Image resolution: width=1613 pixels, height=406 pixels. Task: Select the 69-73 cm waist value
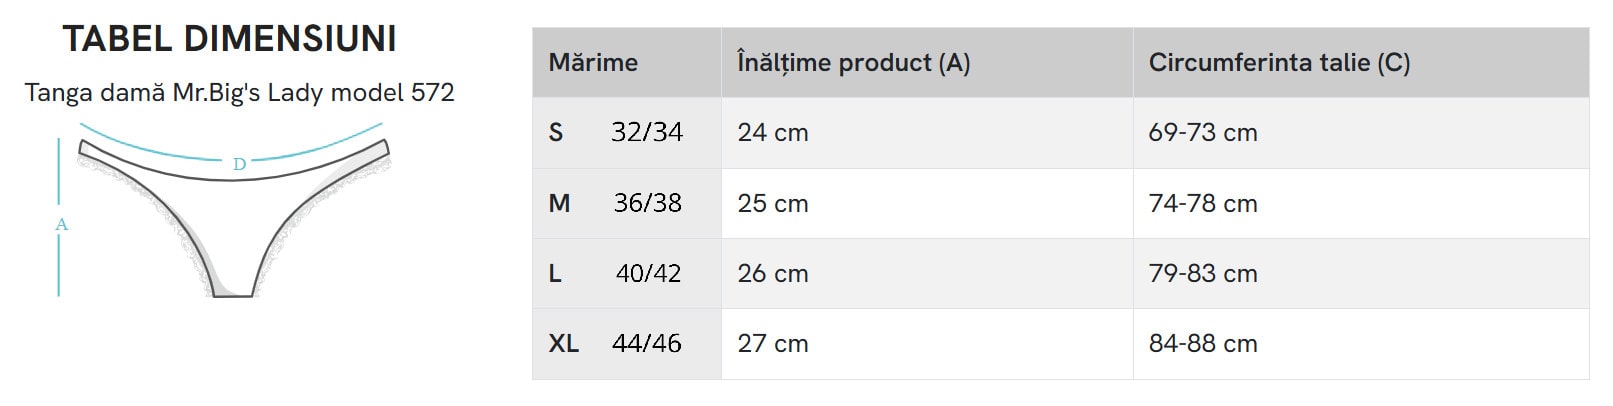point(1203,132)
